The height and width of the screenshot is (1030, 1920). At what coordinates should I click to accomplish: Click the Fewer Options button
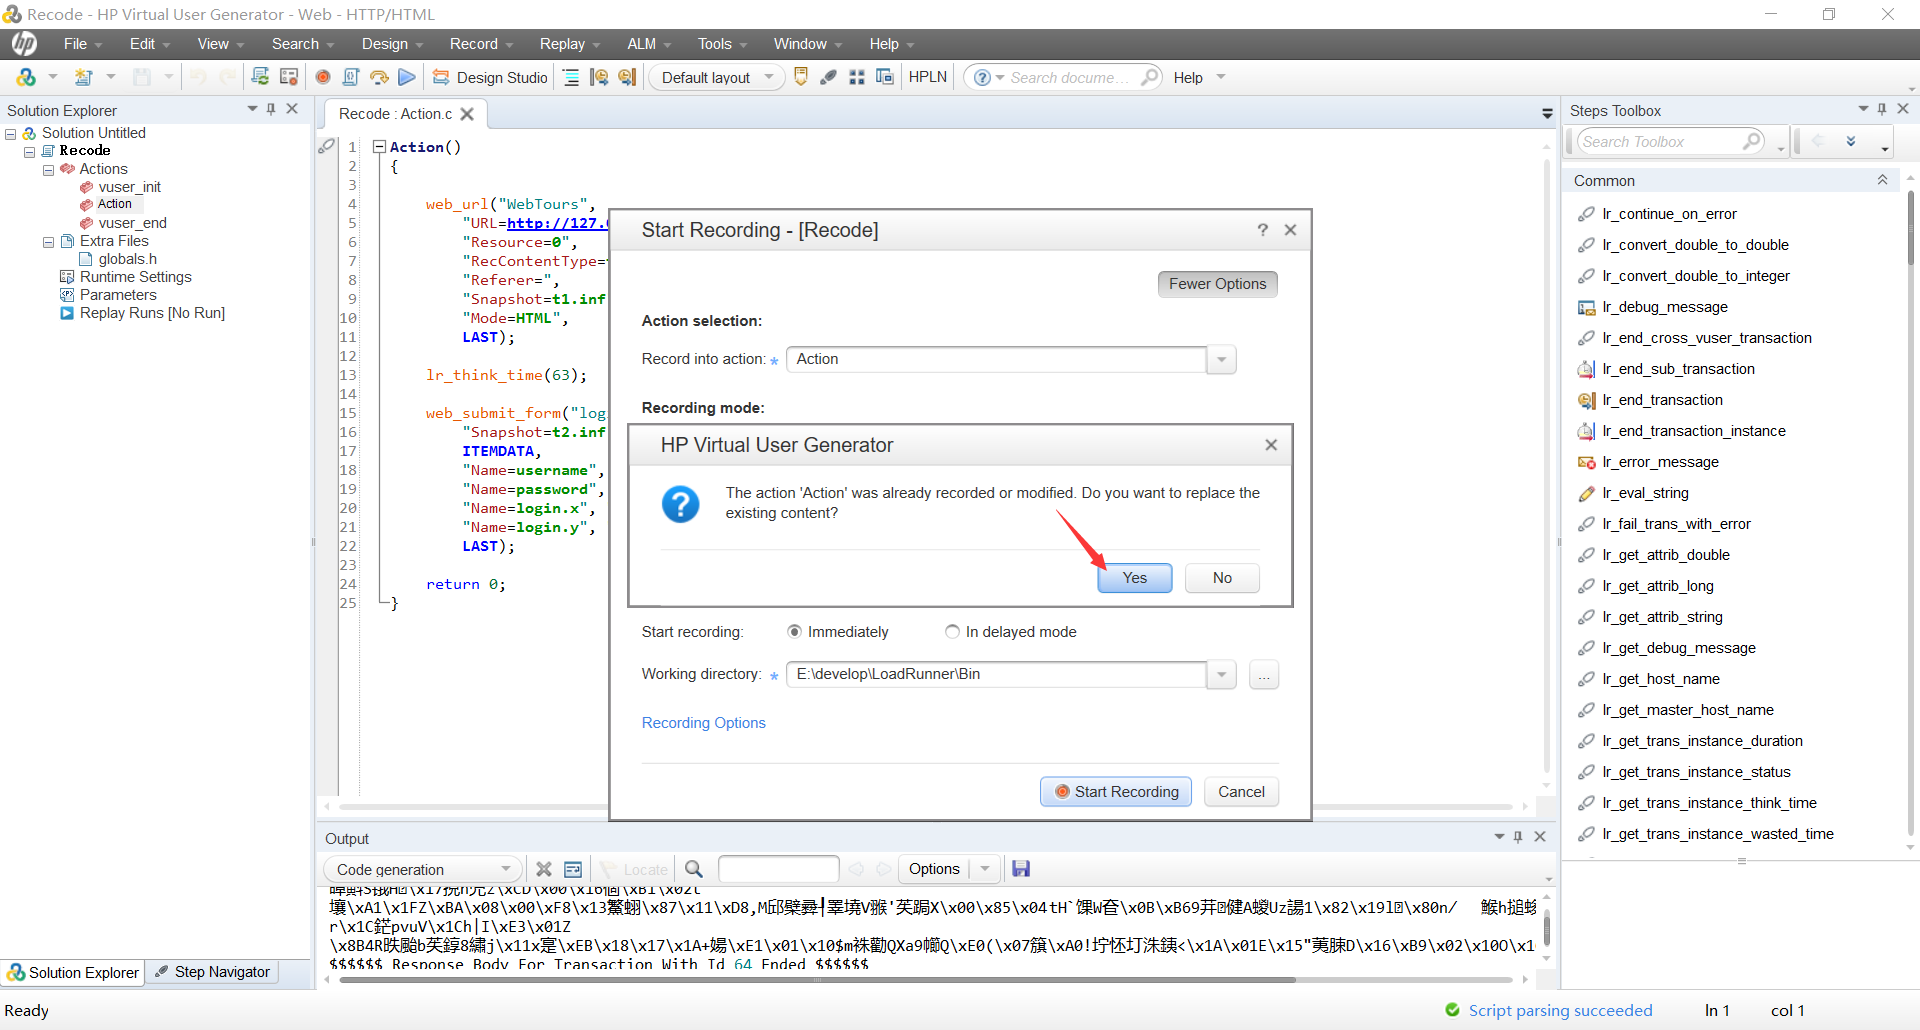[1217, 284]
